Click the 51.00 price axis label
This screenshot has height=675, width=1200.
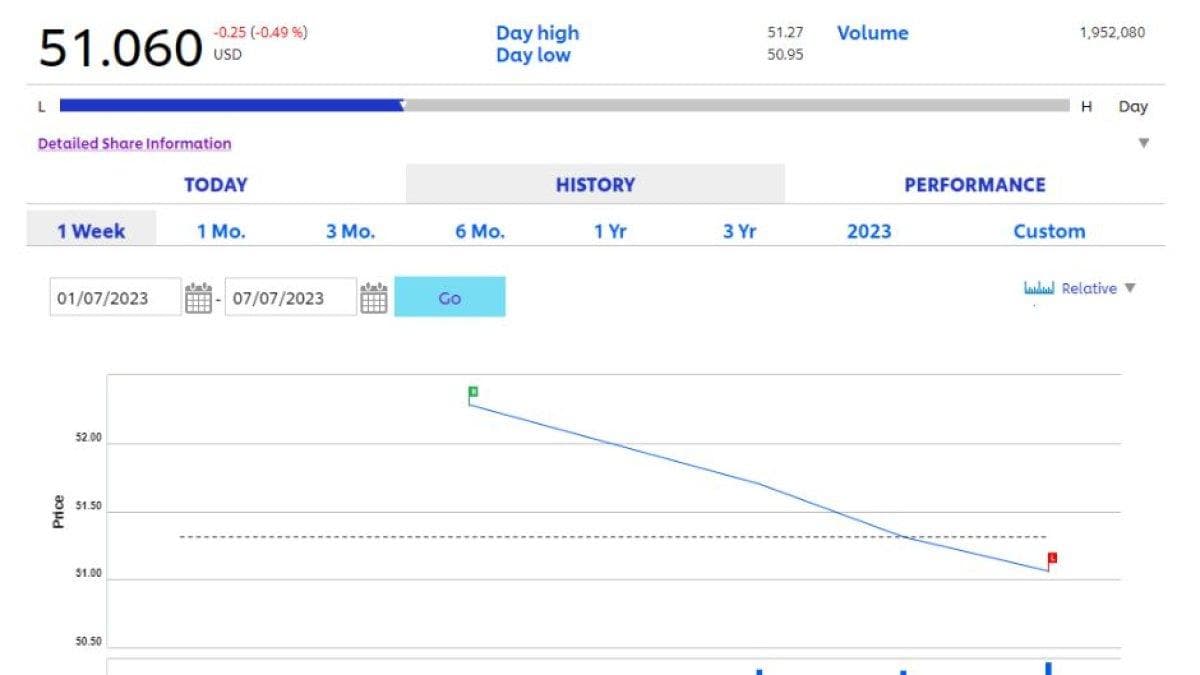89,573
